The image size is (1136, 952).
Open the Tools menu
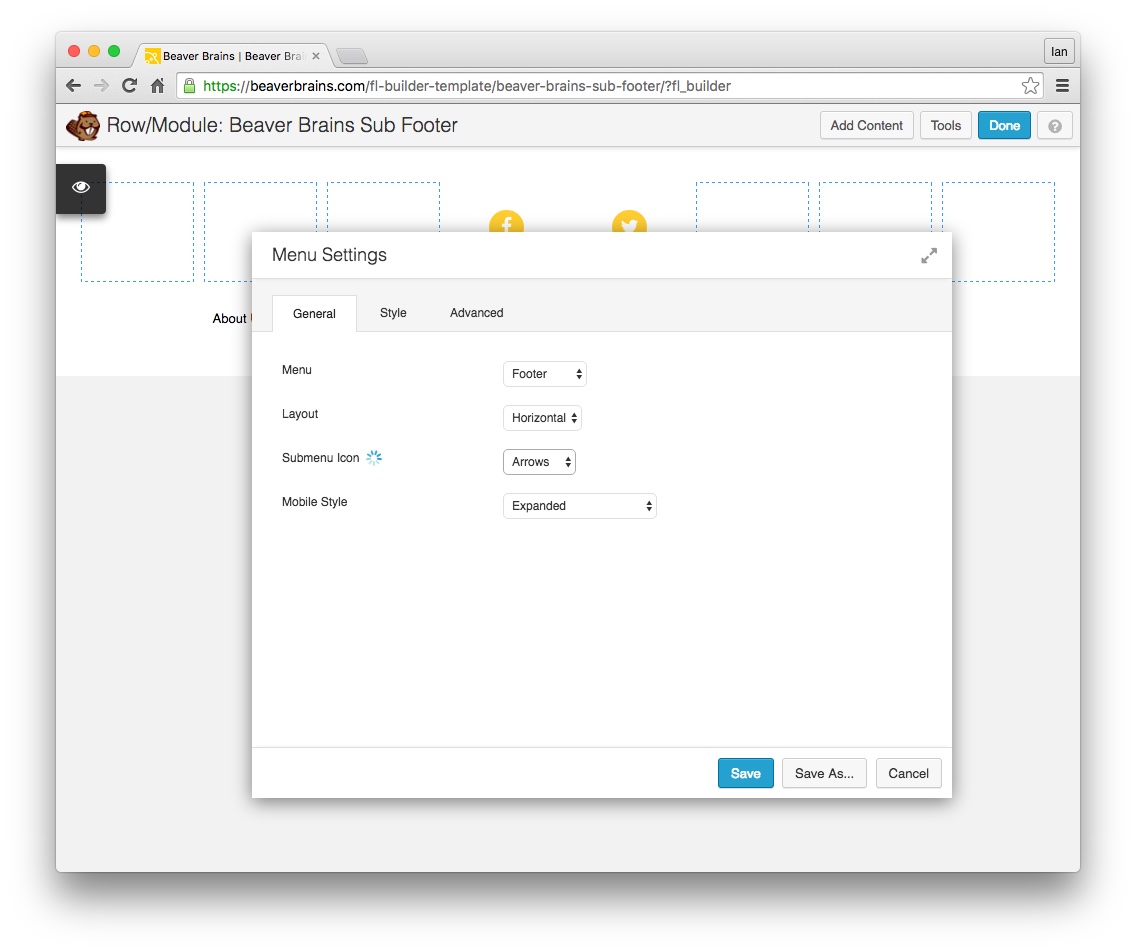click(945, 125)
